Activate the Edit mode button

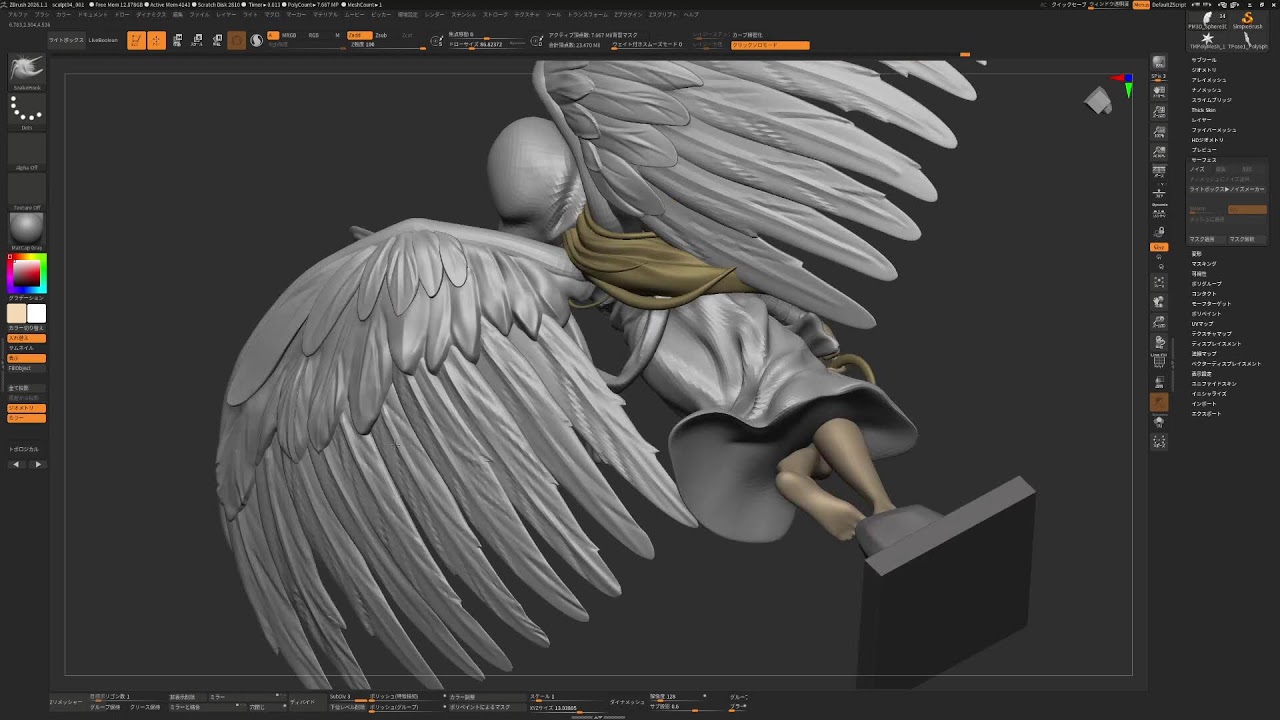136,40
